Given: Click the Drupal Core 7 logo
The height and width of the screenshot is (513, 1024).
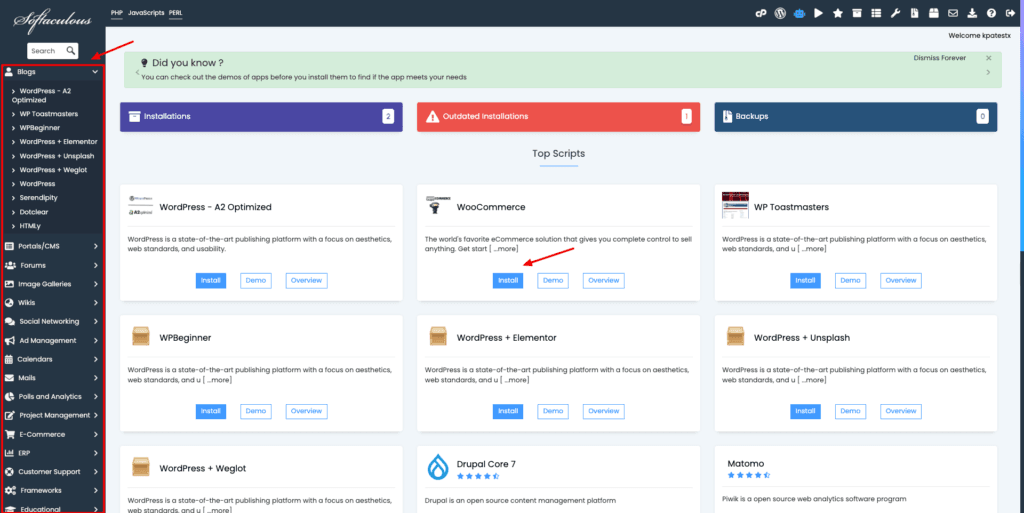Looking at the screenshot, I should click(x=438, y=467).
